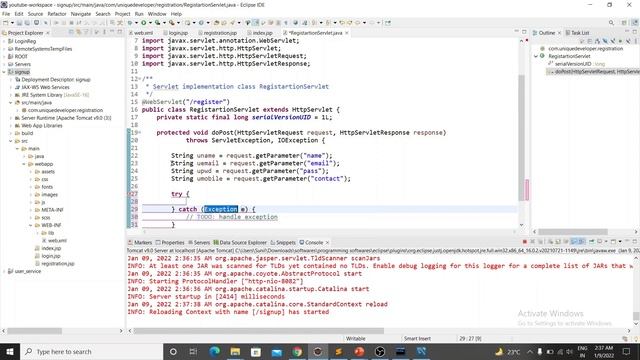640x360 pixels.
Task: Close the RegistartionServlet.java editor tab
Action: [x=347, y=33]
